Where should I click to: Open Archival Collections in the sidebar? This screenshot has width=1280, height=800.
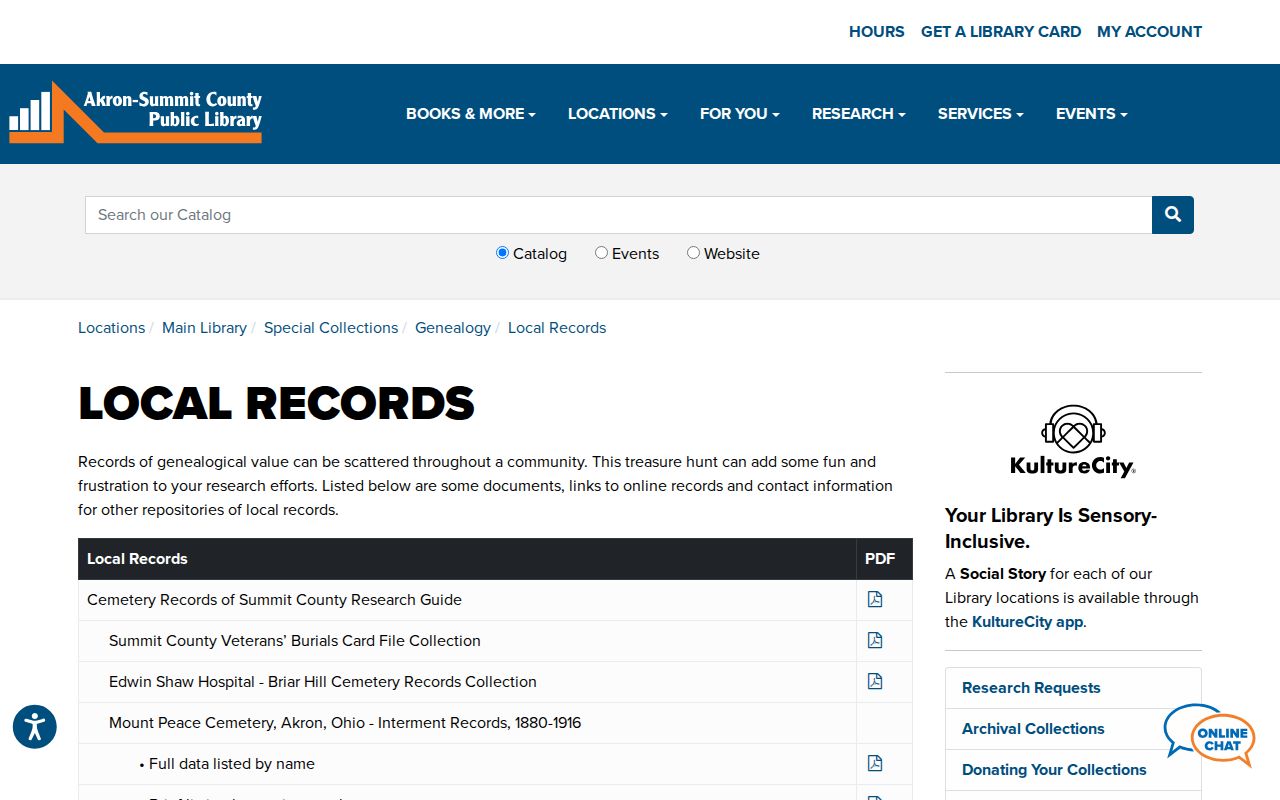(x=1073, y=729)
